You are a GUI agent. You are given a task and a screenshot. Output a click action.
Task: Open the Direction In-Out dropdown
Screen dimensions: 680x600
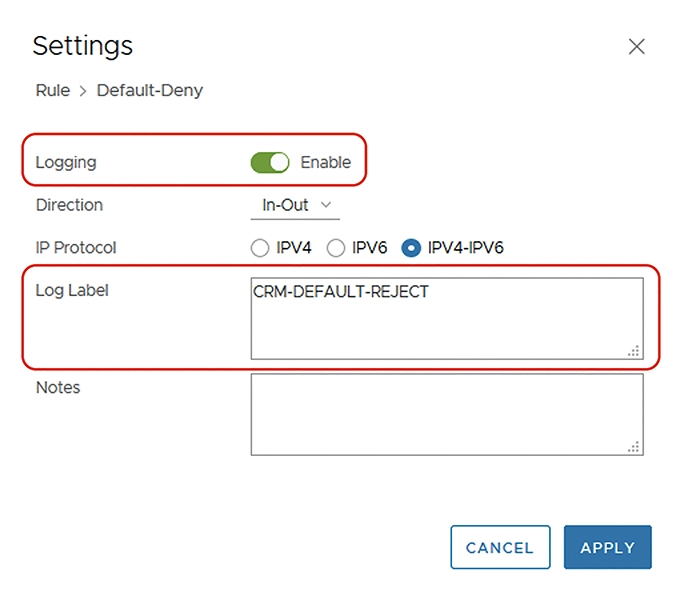295,205
